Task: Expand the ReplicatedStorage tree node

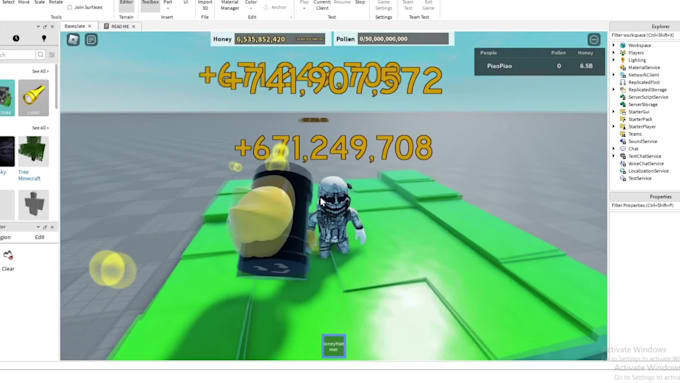Action: coord(614,89)
